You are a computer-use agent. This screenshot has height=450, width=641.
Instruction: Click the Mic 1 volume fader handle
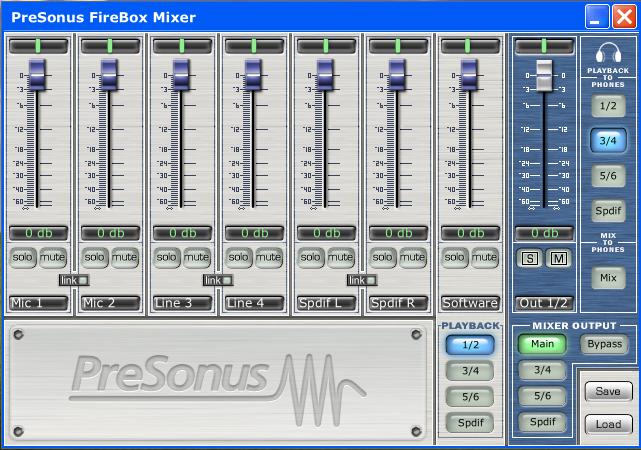(37, 75)
